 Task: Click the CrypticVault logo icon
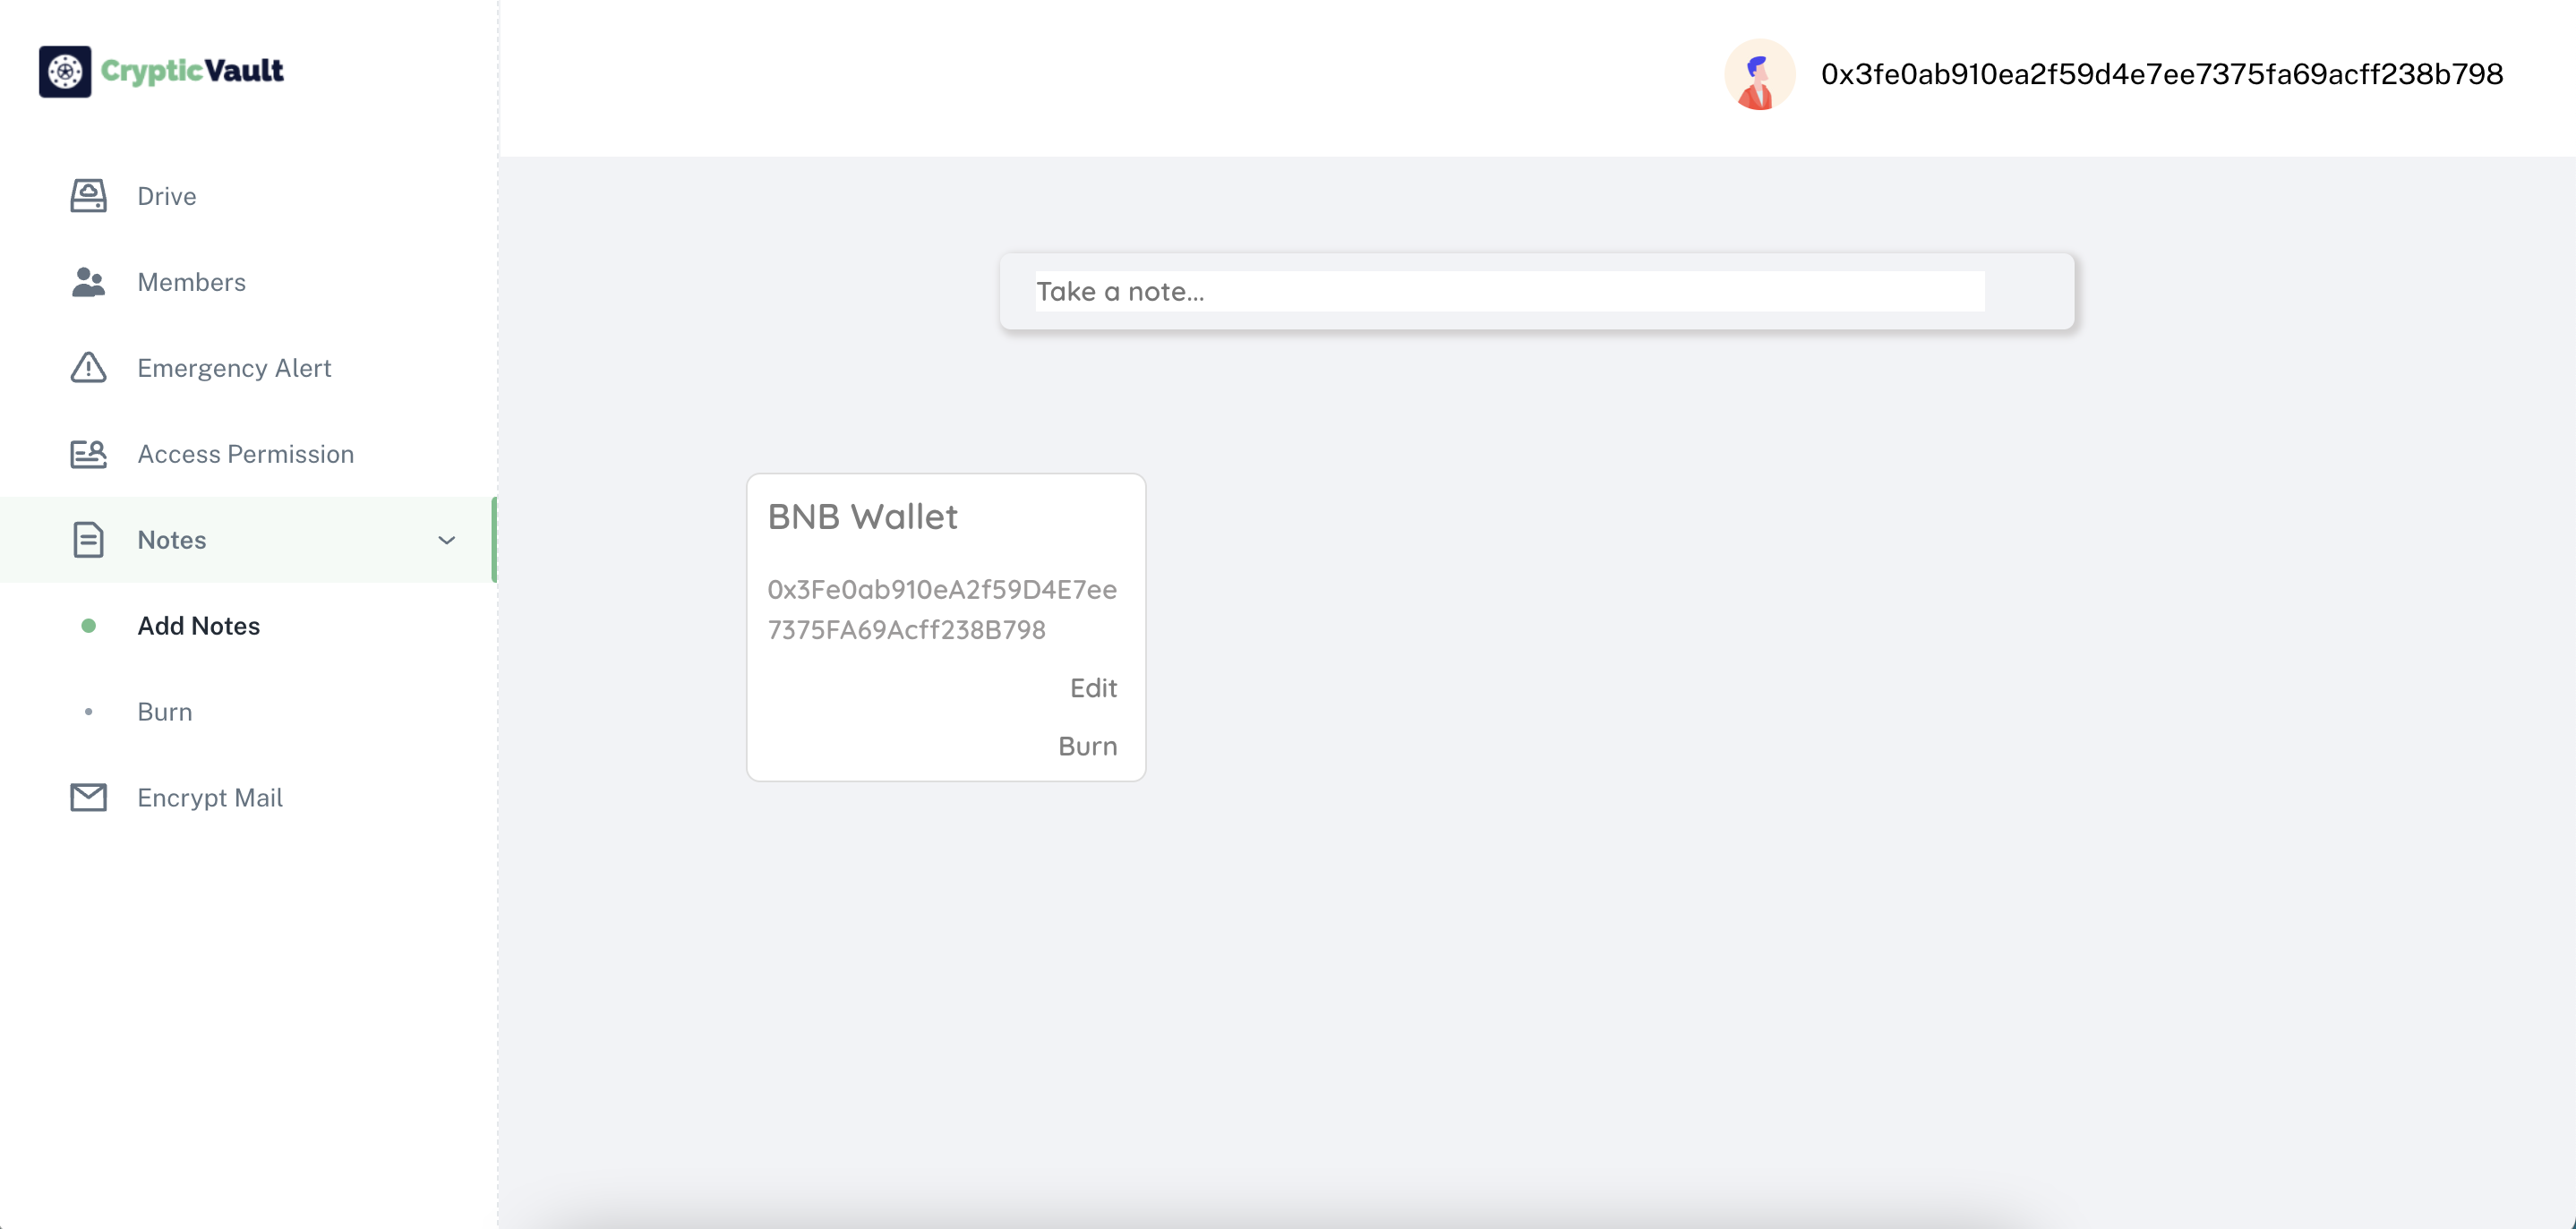[x=65, y=71]
